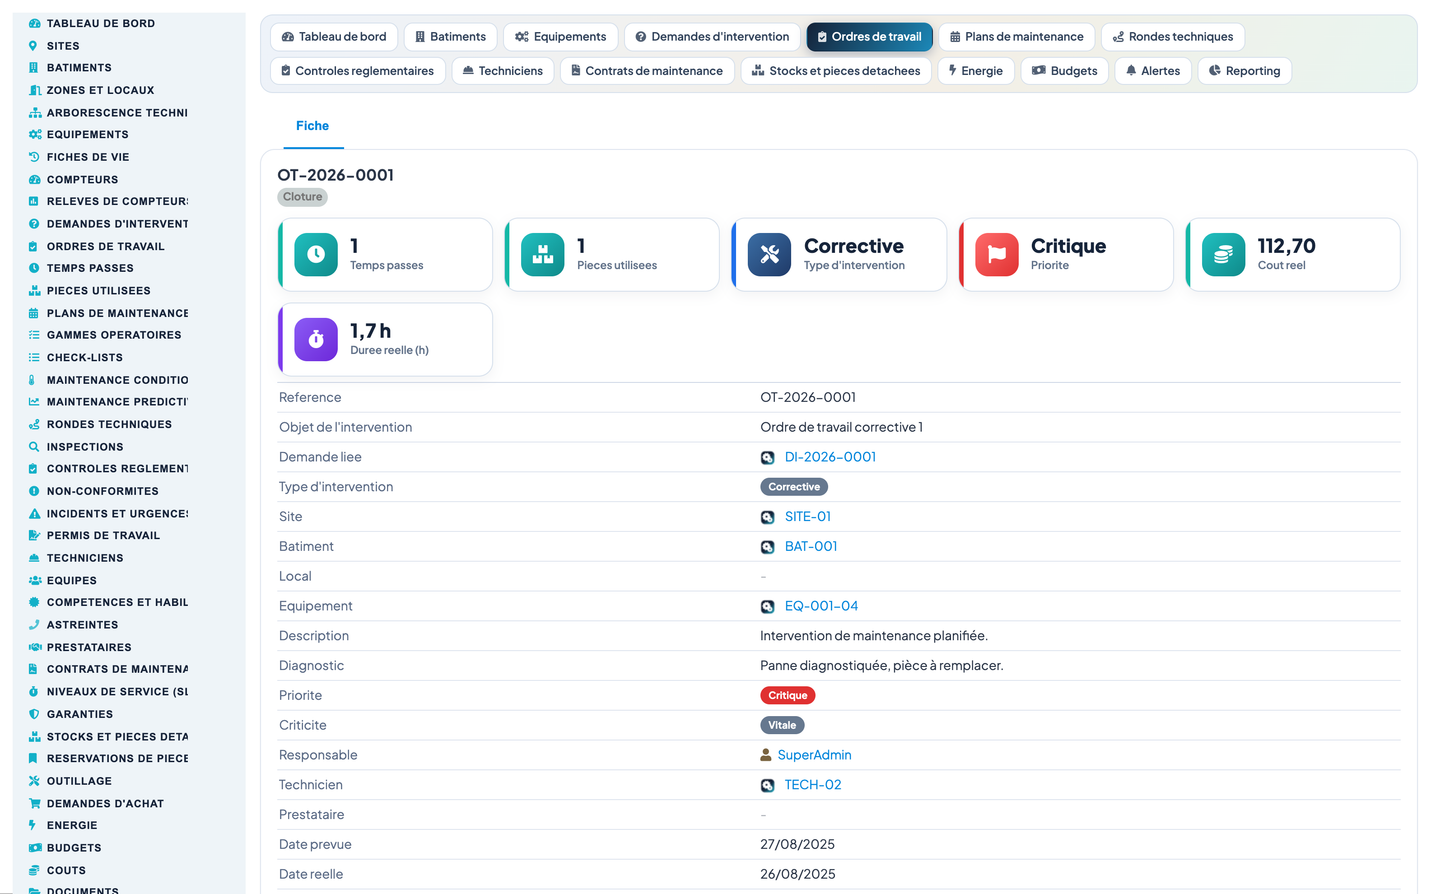The height and width of the screenshot is (894, 1445).
Task: Click the coins icon on Cout reel card
Action: (x=1224, y=254)
